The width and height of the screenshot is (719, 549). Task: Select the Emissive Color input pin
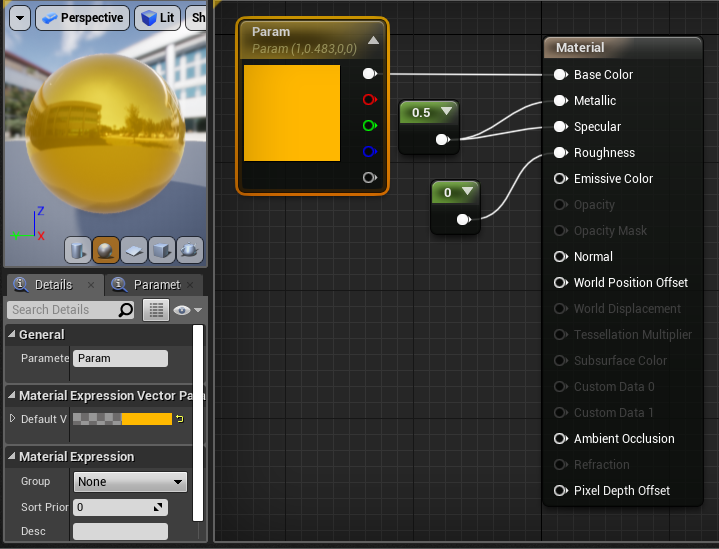pos(560,179)
